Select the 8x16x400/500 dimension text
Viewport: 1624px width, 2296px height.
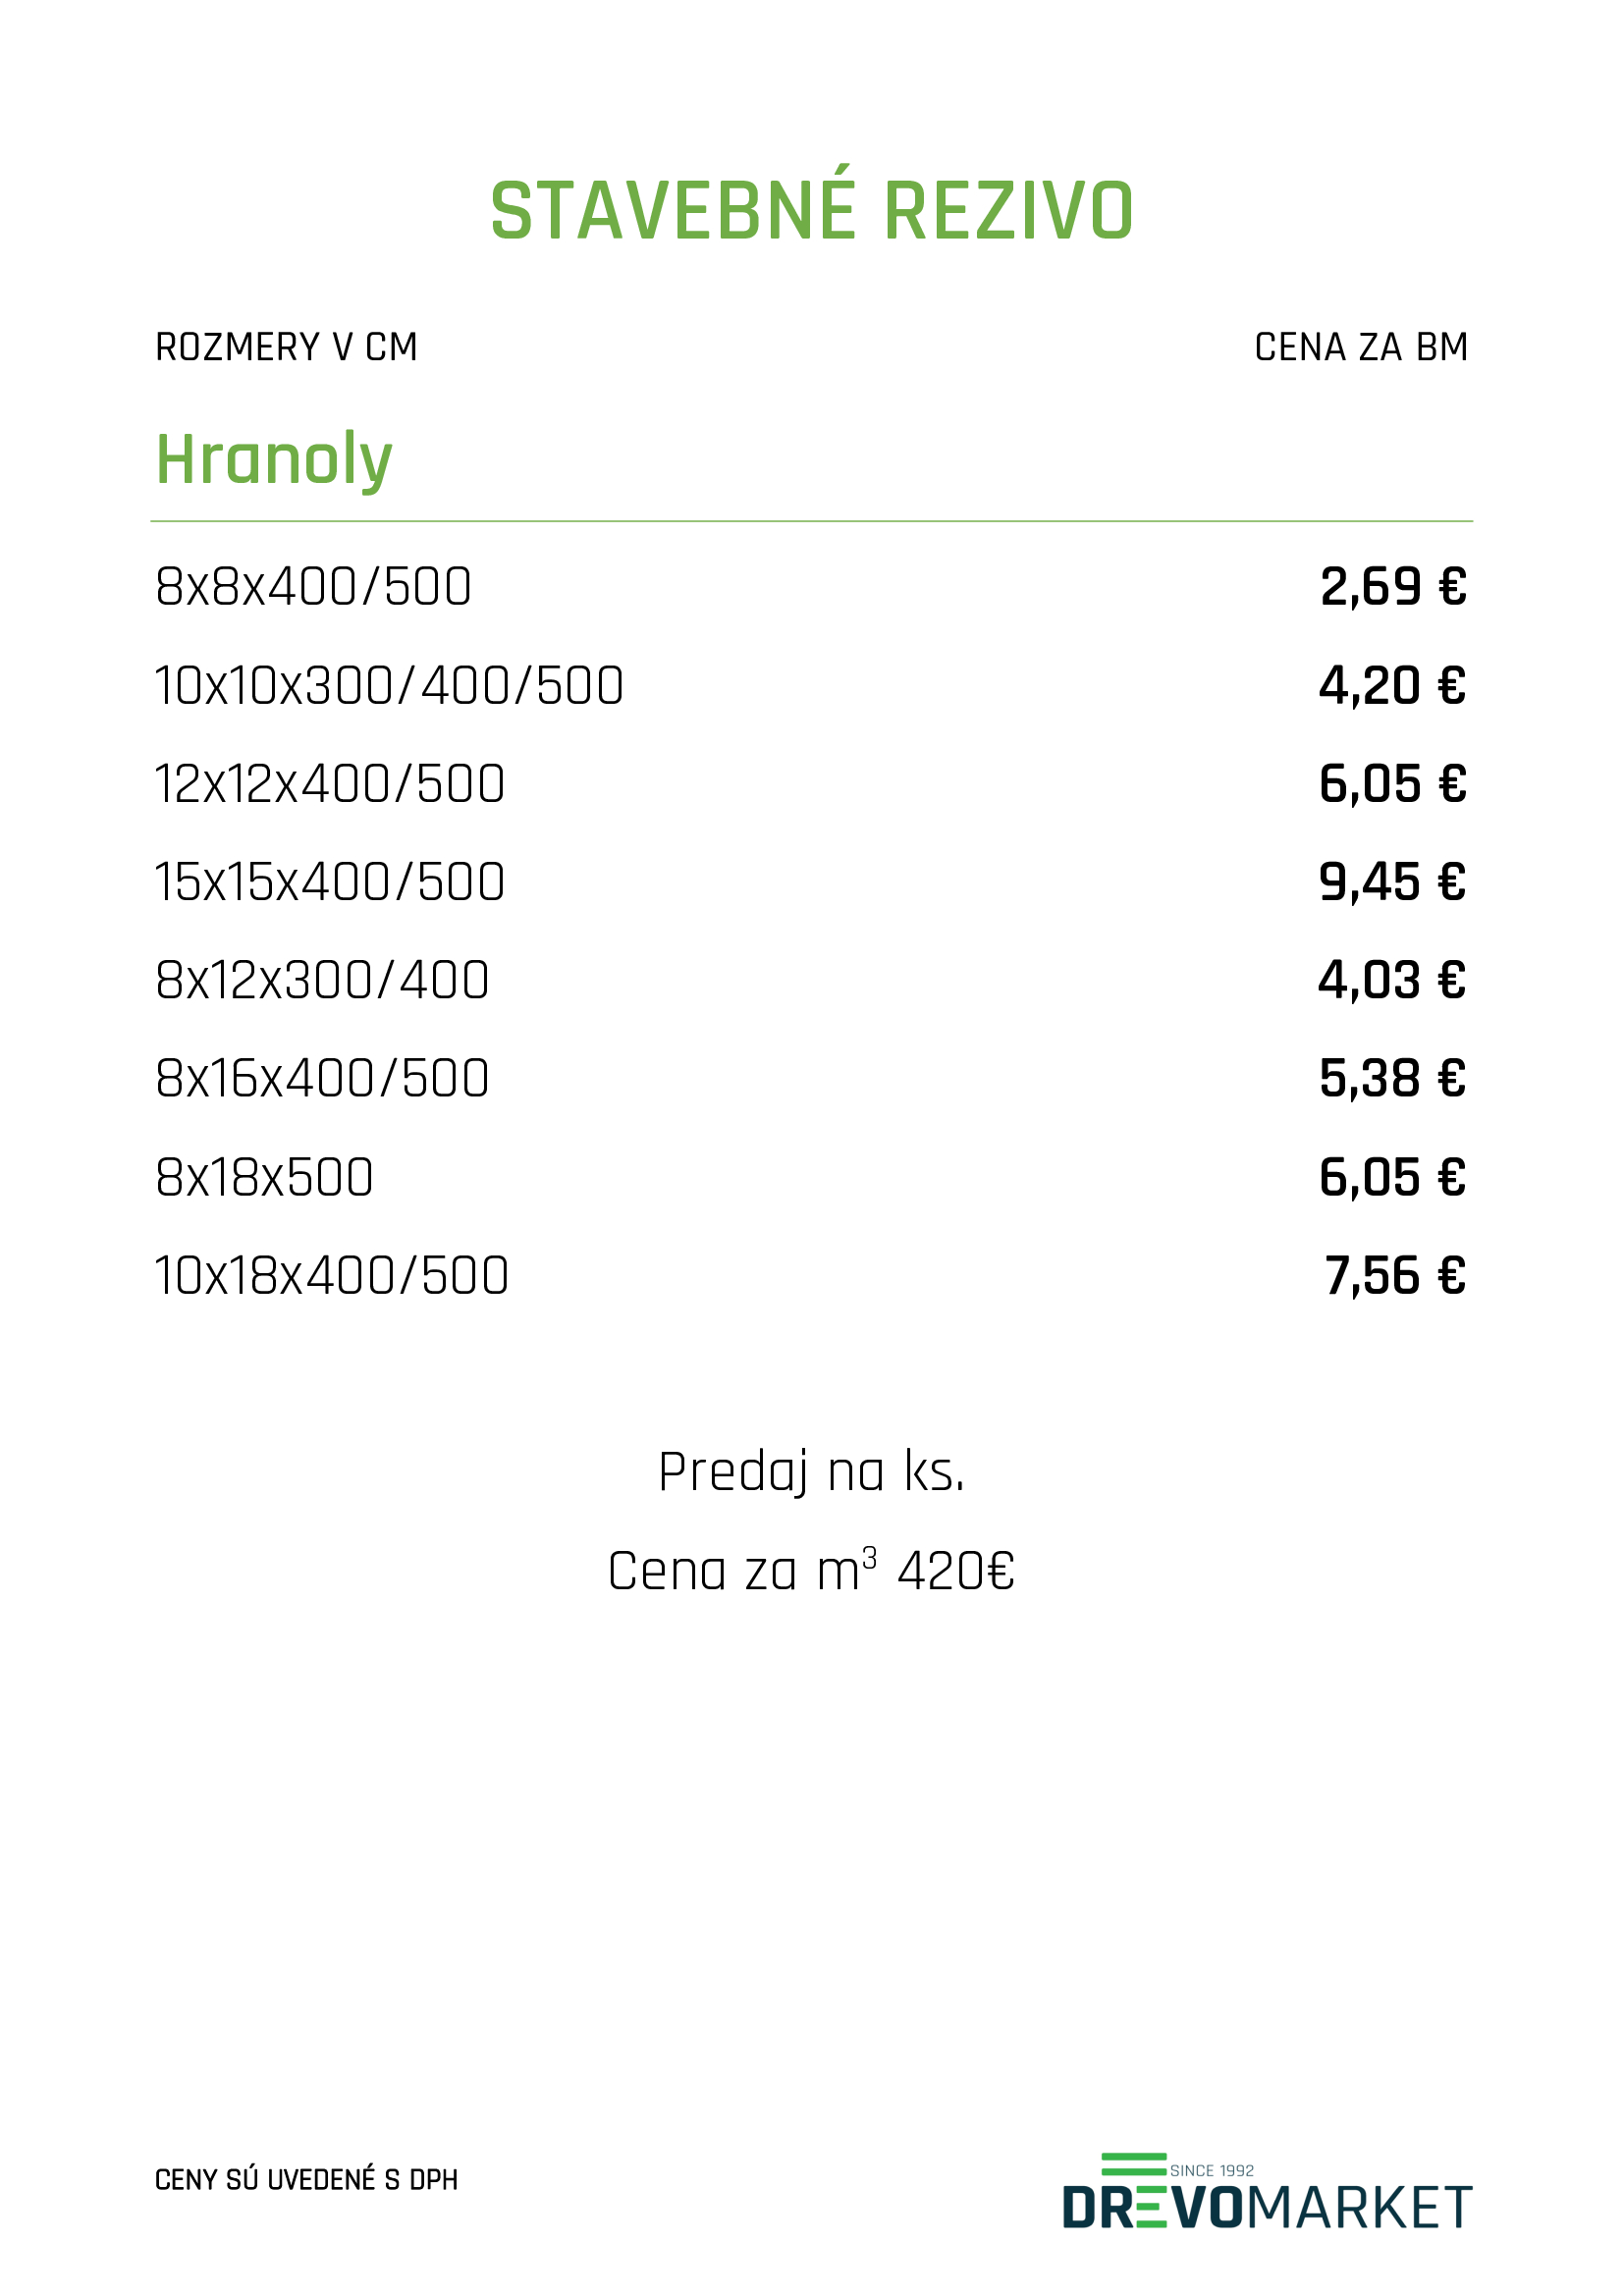tap(322, 1078)
